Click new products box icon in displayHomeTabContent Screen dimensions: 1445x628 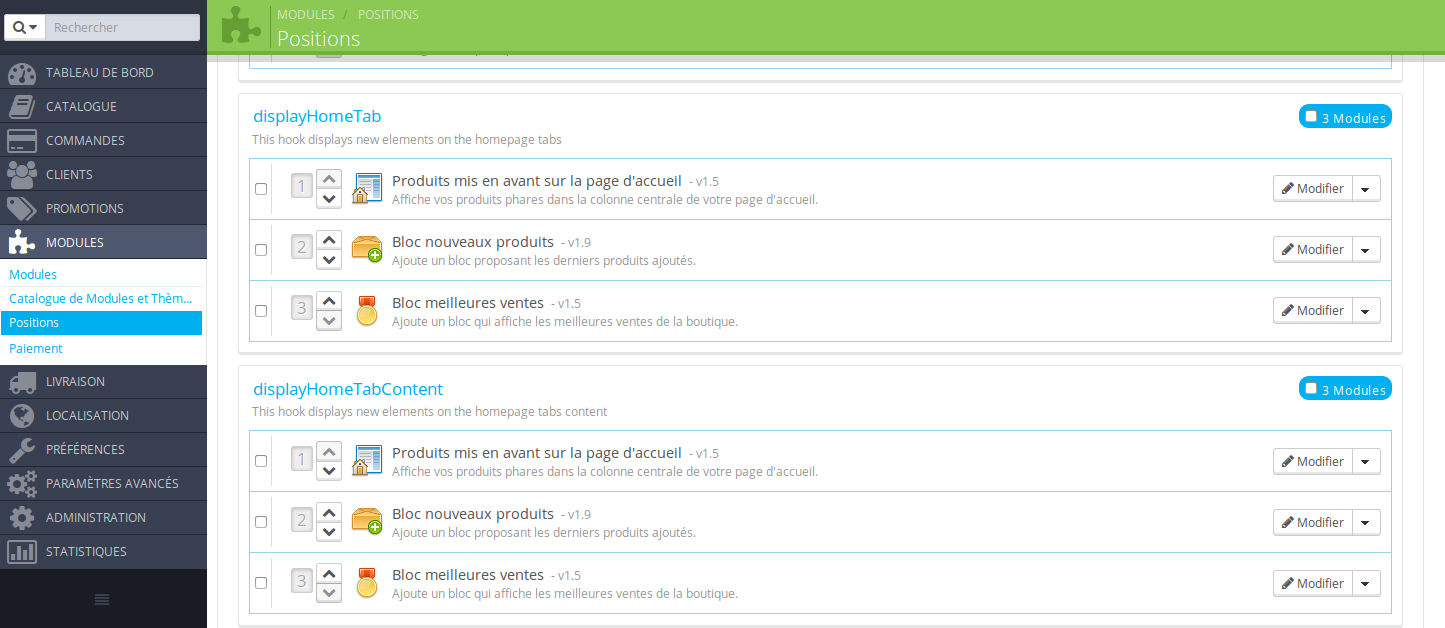point(367,522)
